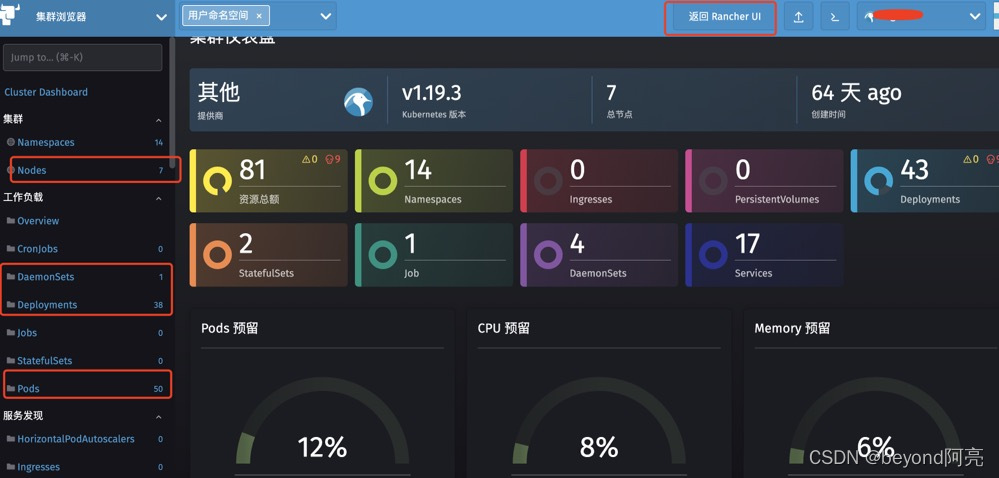Click the folder icon beside Overview
999x478 pixels.
pyautogui.click(x=10, y=221)
